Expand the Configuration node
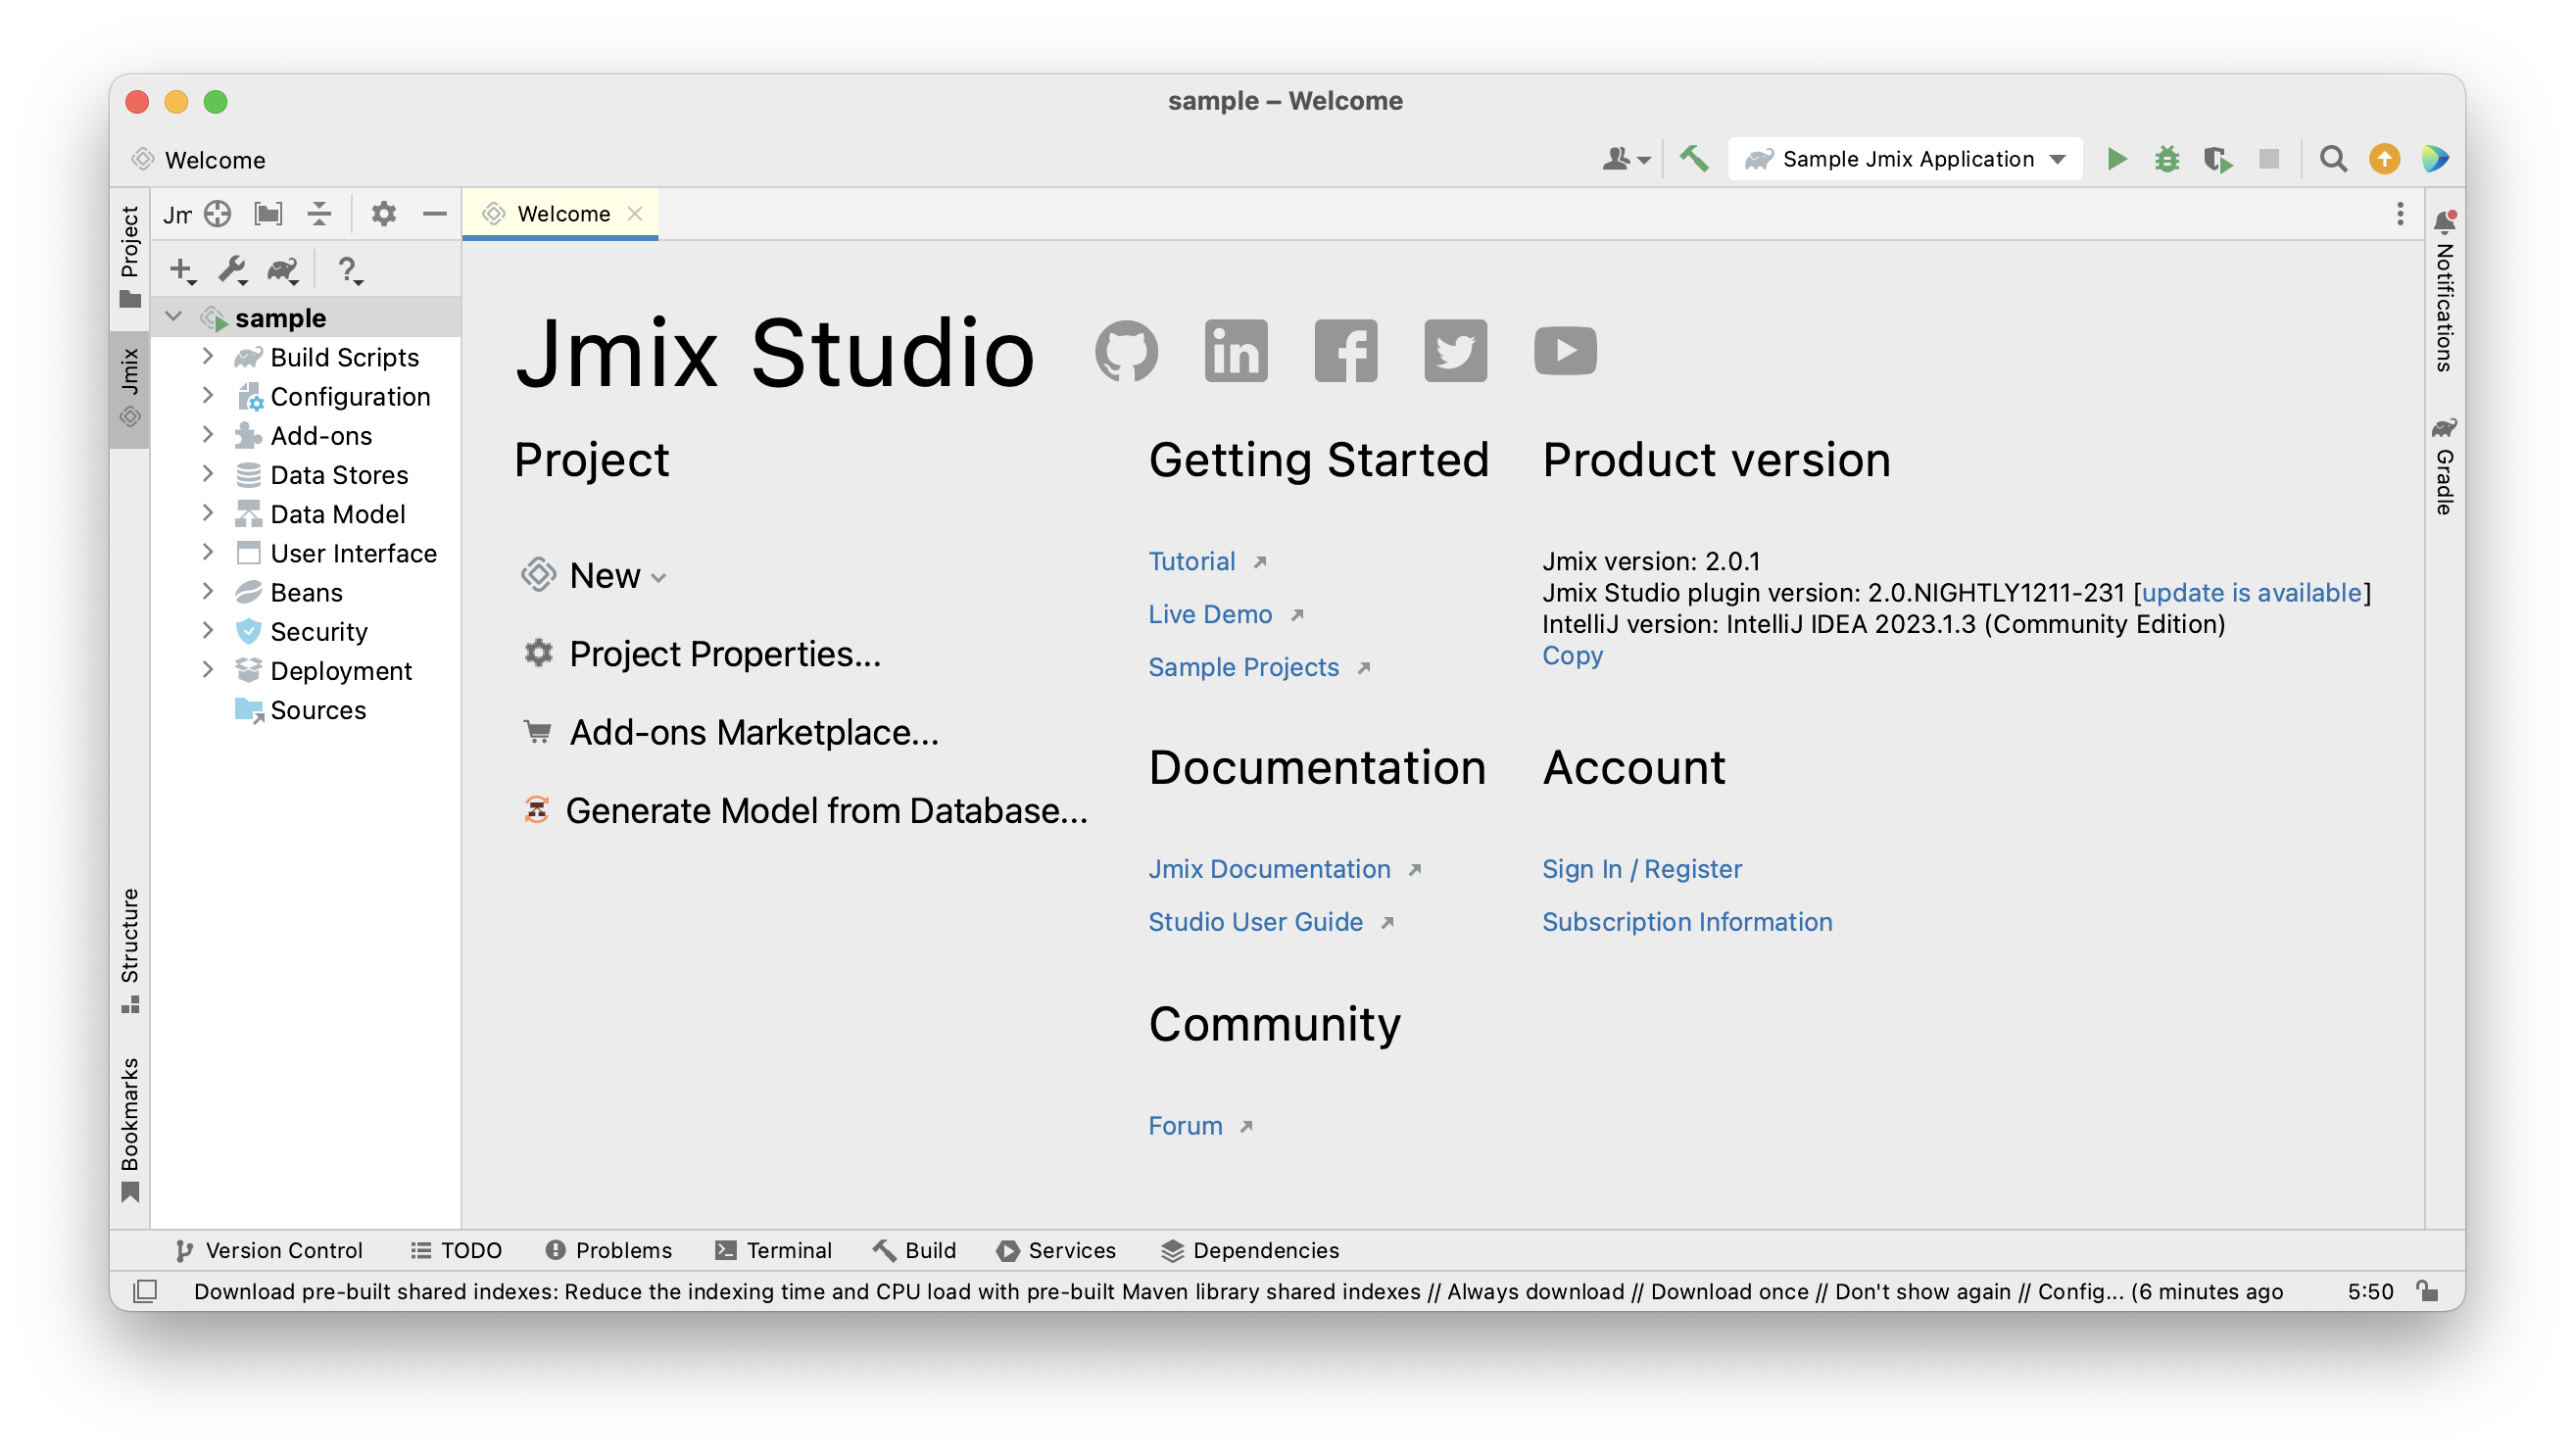Screen dimensions: 2575x1456 (208, 395)
